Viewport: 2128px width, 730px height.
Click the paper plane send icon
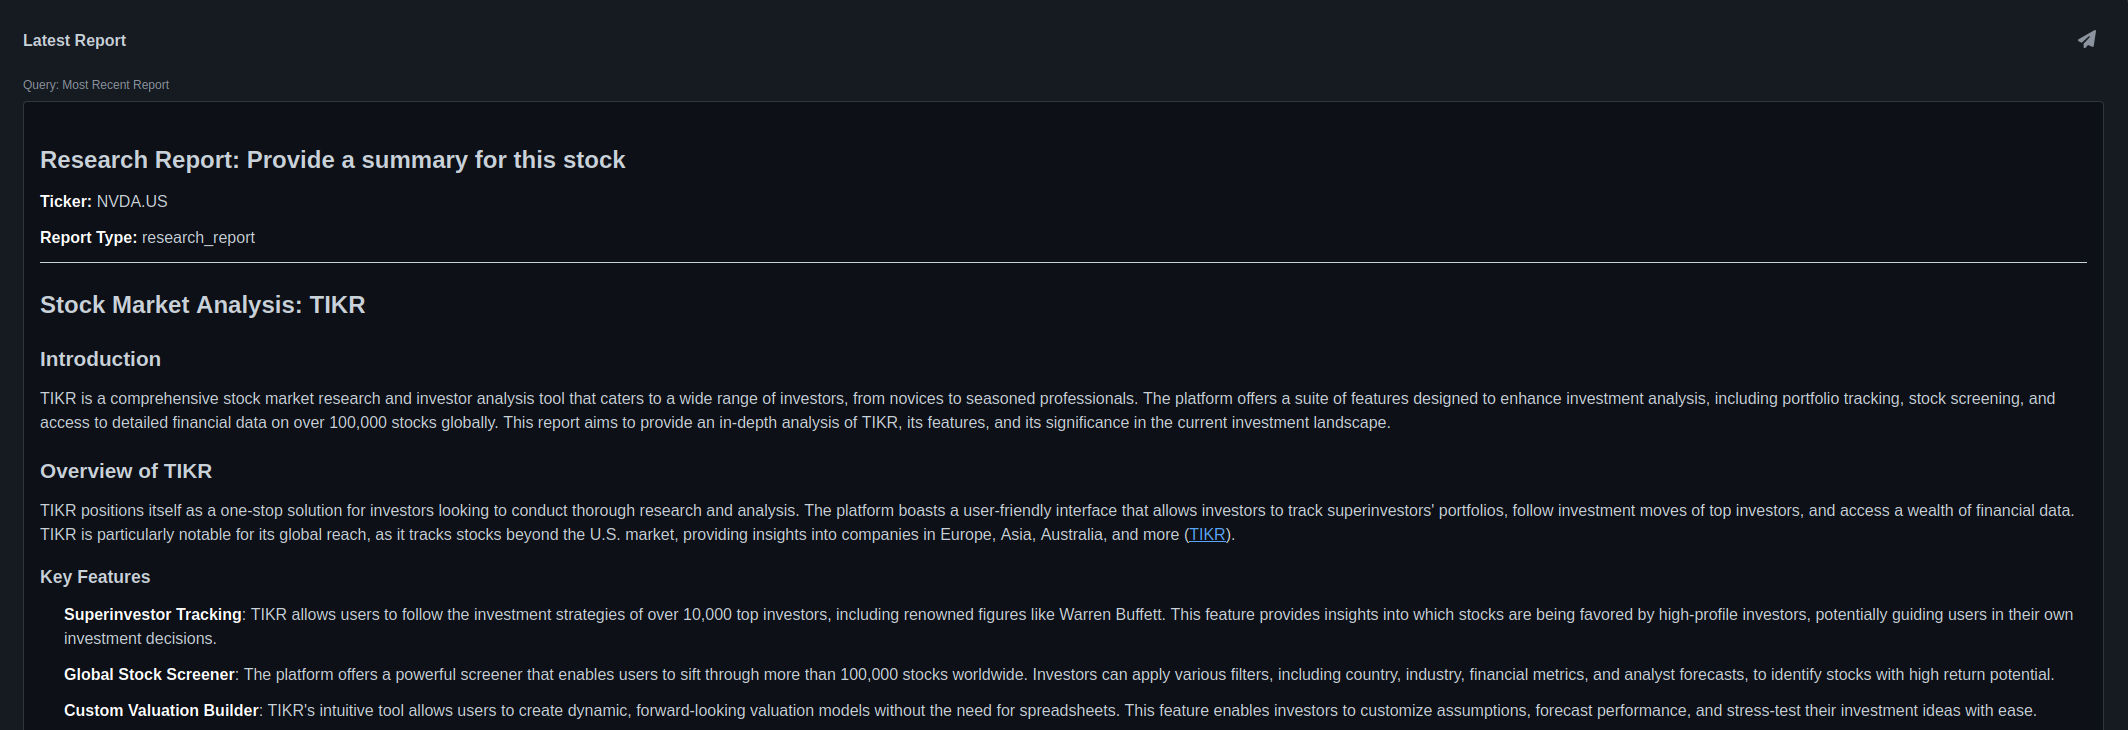pyautogui.click(x=2086, y=40)
